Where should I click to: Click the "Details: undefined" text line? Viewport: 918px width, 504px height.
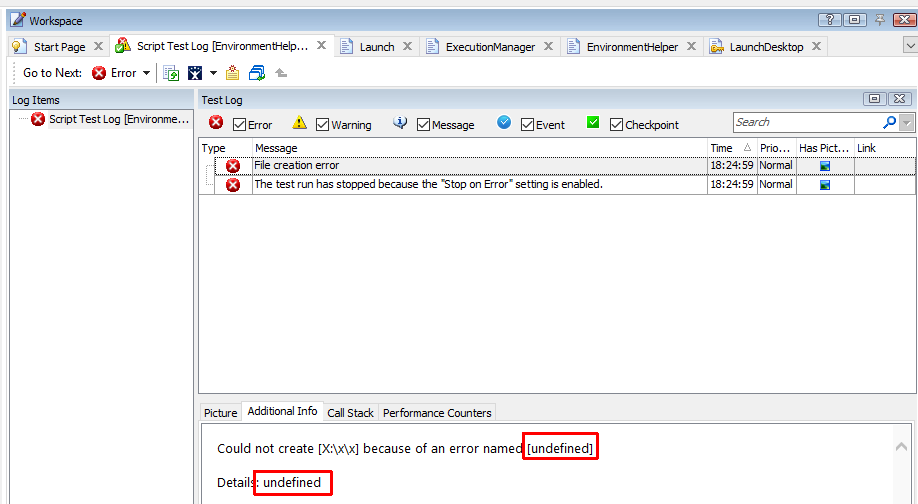269,483
